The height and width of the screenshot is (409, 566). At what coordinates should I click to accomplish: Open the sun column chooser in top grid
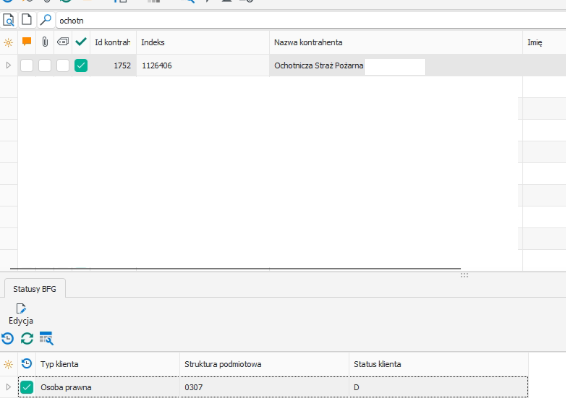[x=8, y=43]
